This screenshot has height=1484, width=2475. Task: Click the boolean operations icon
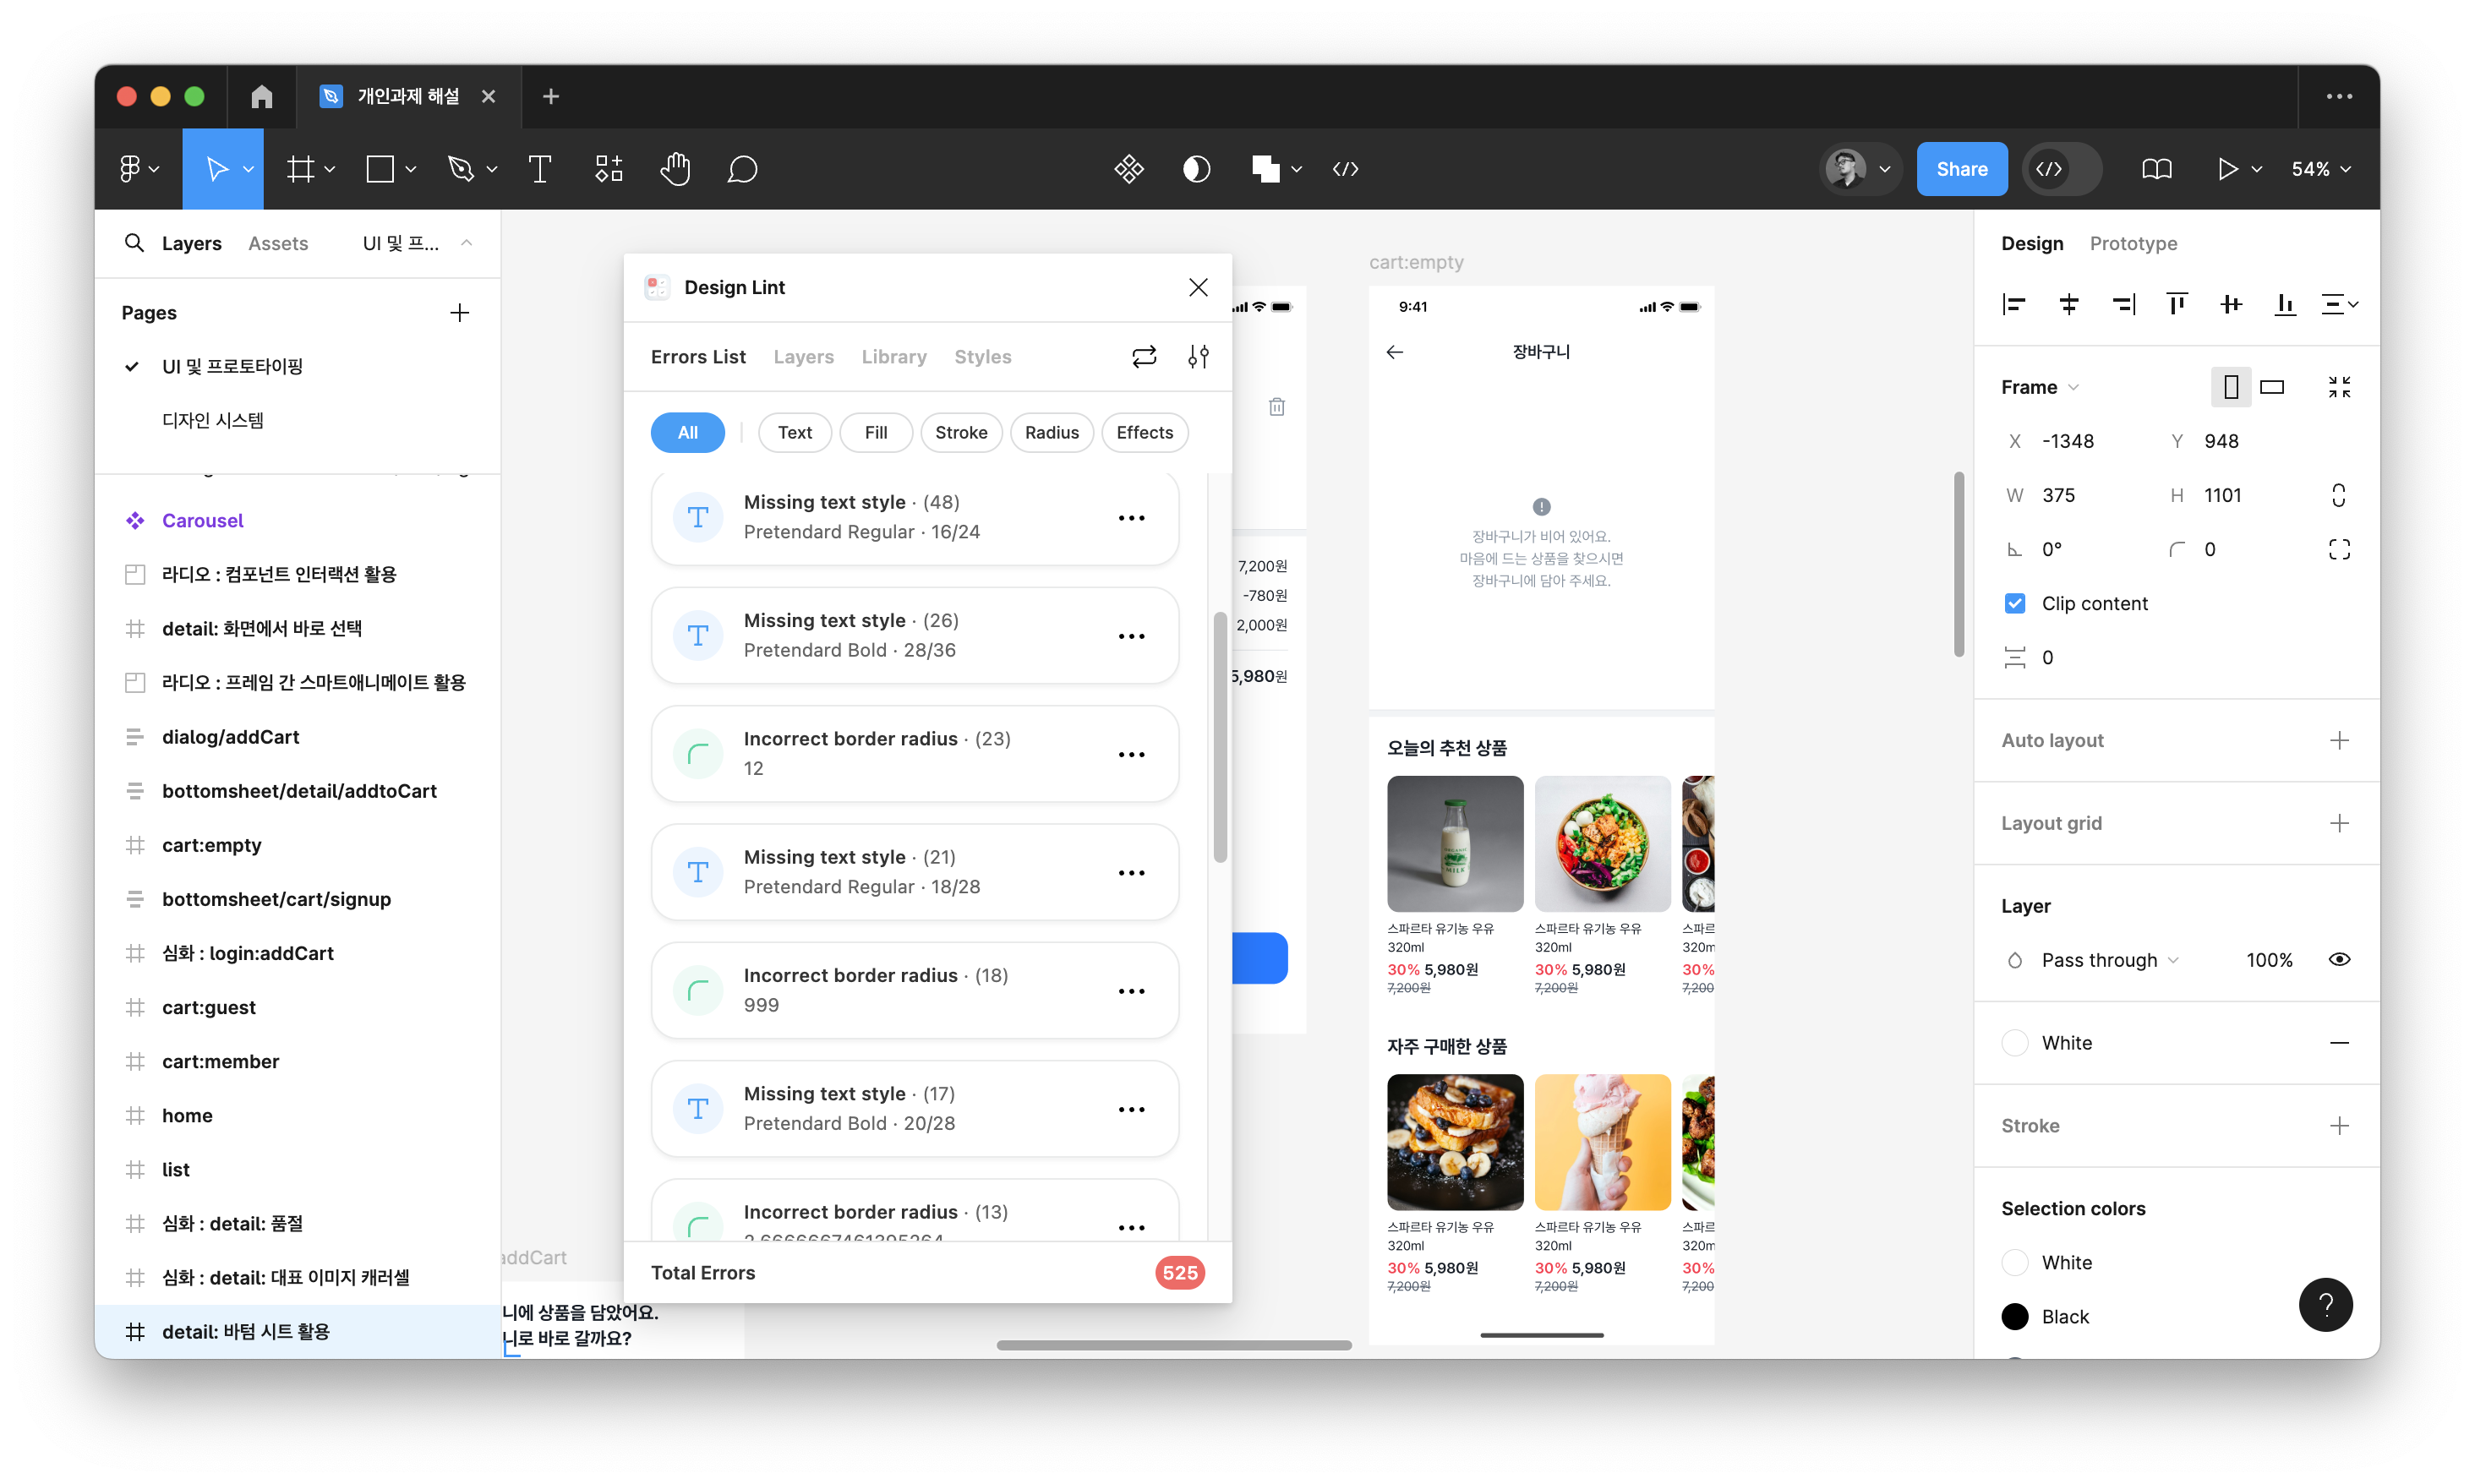pos(1266,169)
